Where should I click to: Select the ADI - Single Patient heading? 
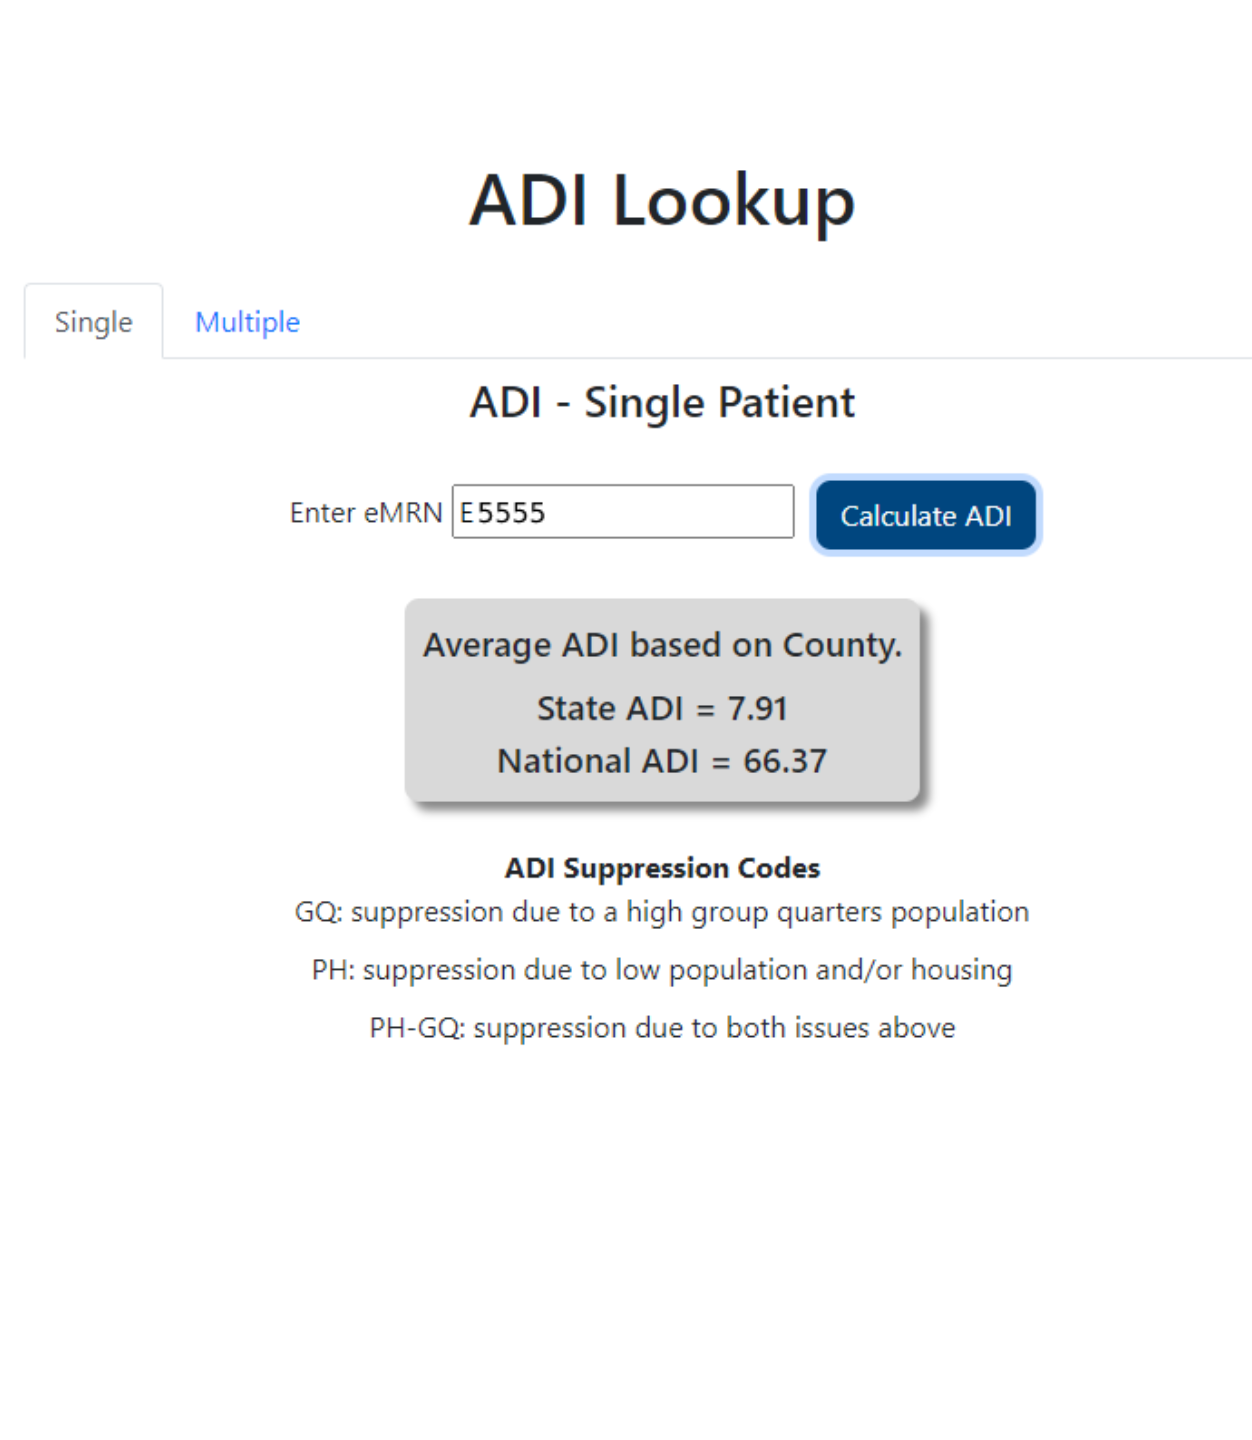coord(662,403)
